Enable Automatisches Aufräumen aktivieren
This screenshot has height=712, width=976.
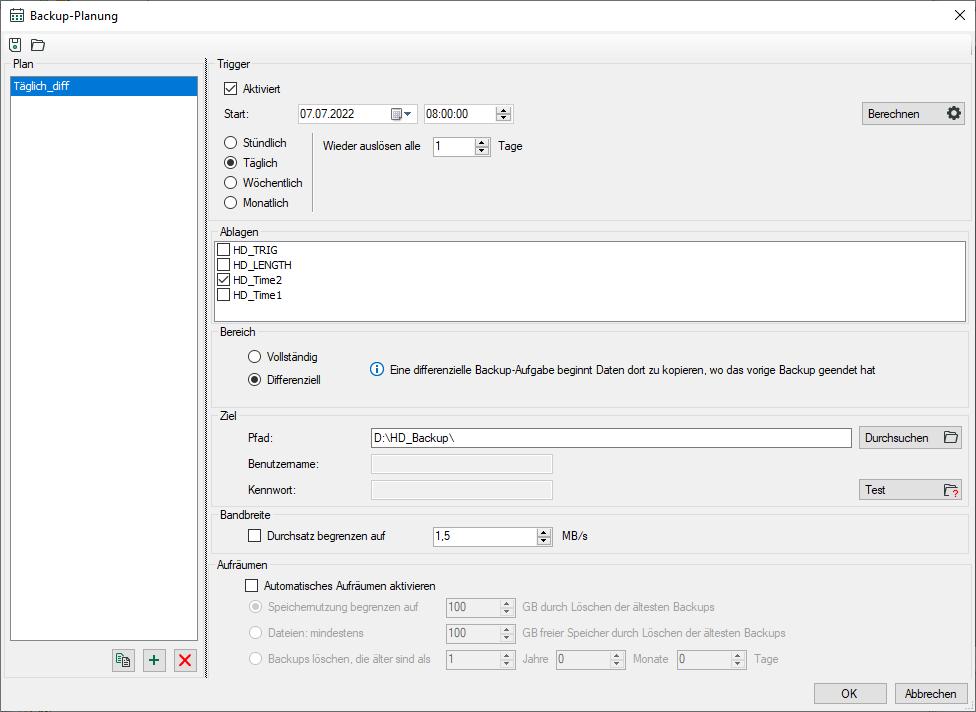(251, 586)
